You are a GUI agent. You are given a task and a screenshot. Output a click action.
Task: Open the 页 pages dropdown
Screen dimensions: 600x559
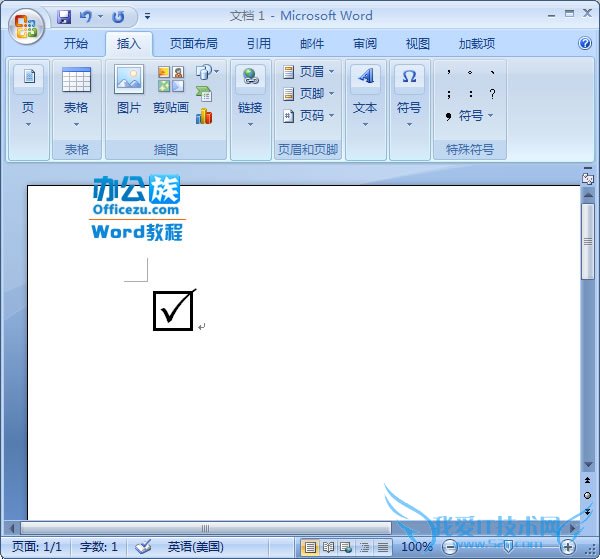pyautogui.click(x=28, y=97)
